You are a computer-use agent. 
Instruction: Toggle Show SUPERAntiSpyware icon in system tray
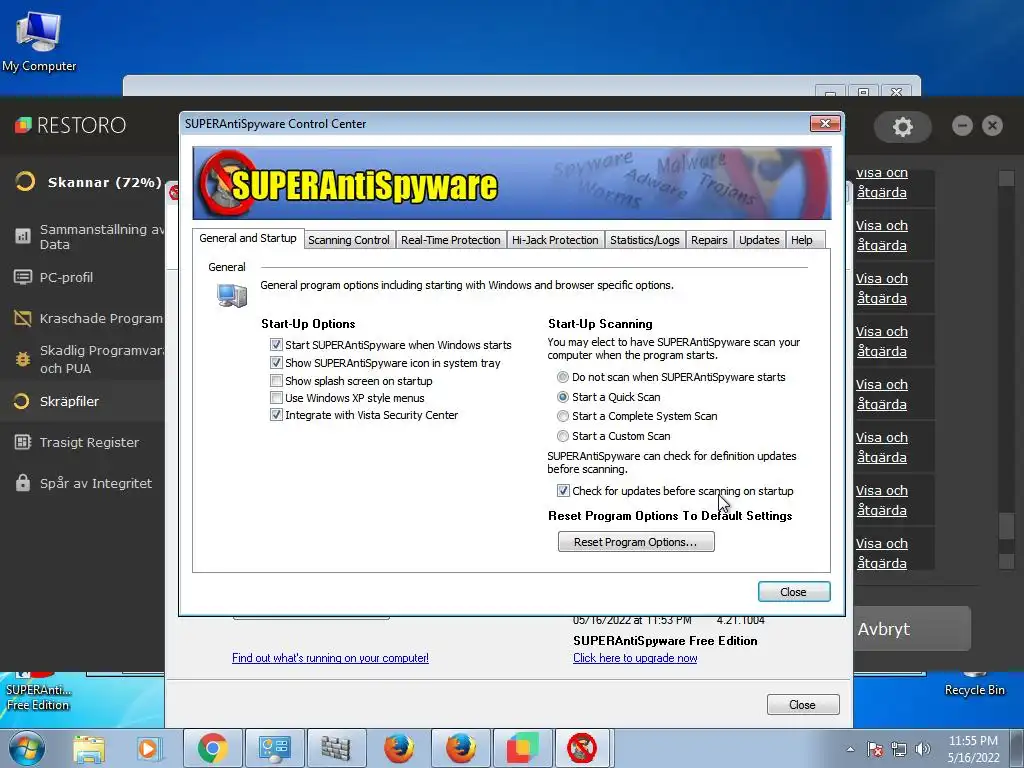(x=276, y=362)
